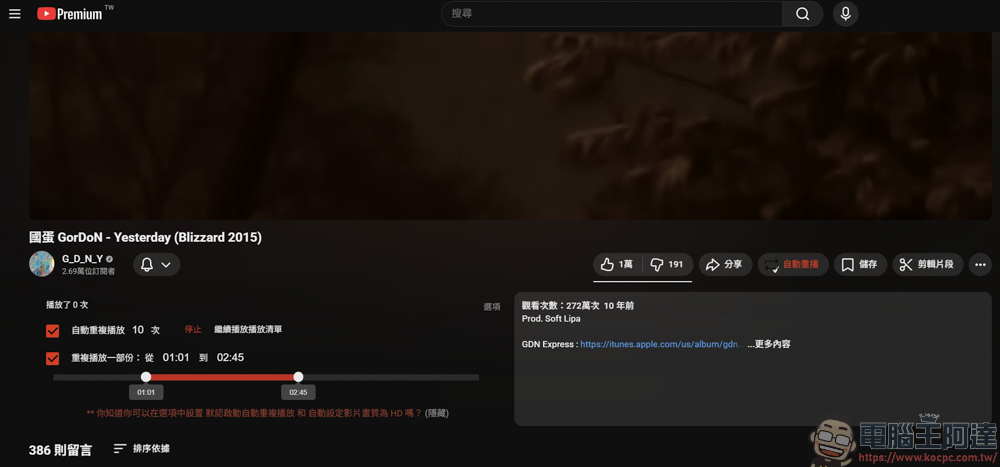Click 觀看次數：272萬次 view count text
This screenshot has height=467, width=1000.
pos(561,306)
